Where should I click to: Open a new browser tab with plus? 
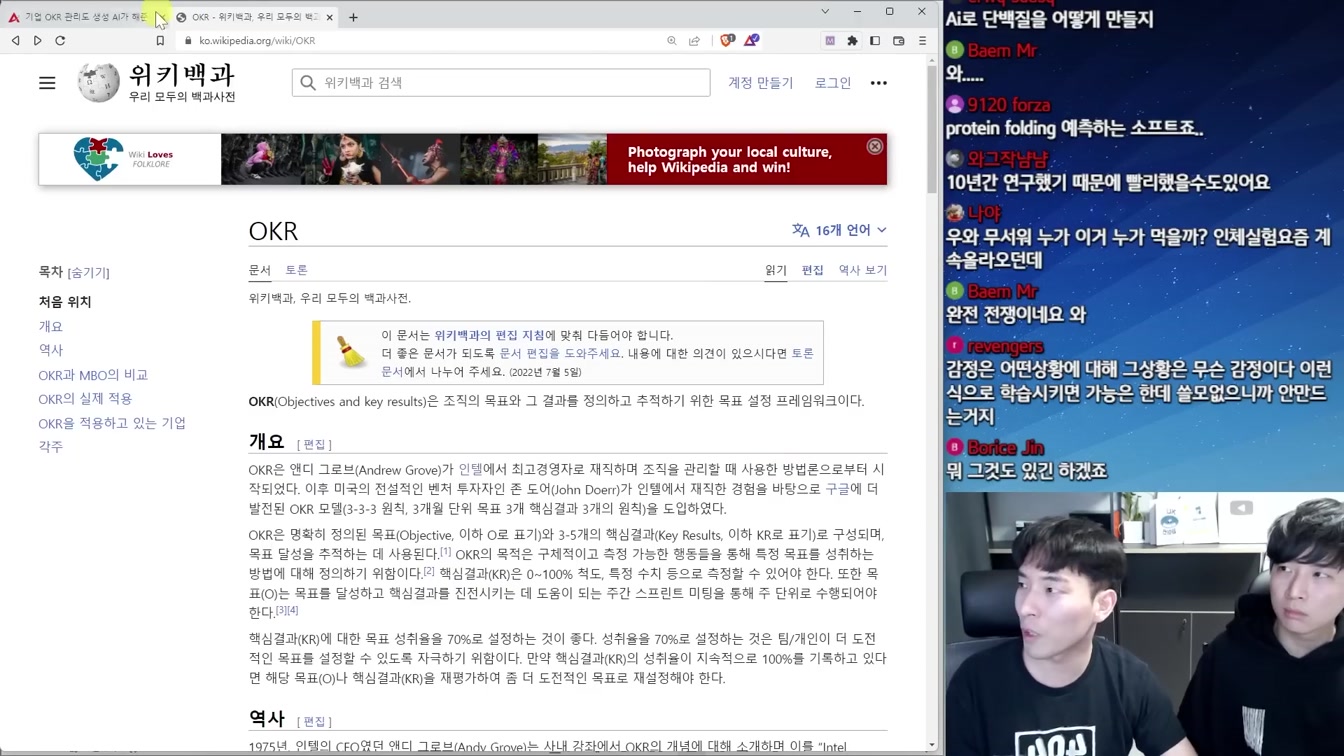coord(353,17)
